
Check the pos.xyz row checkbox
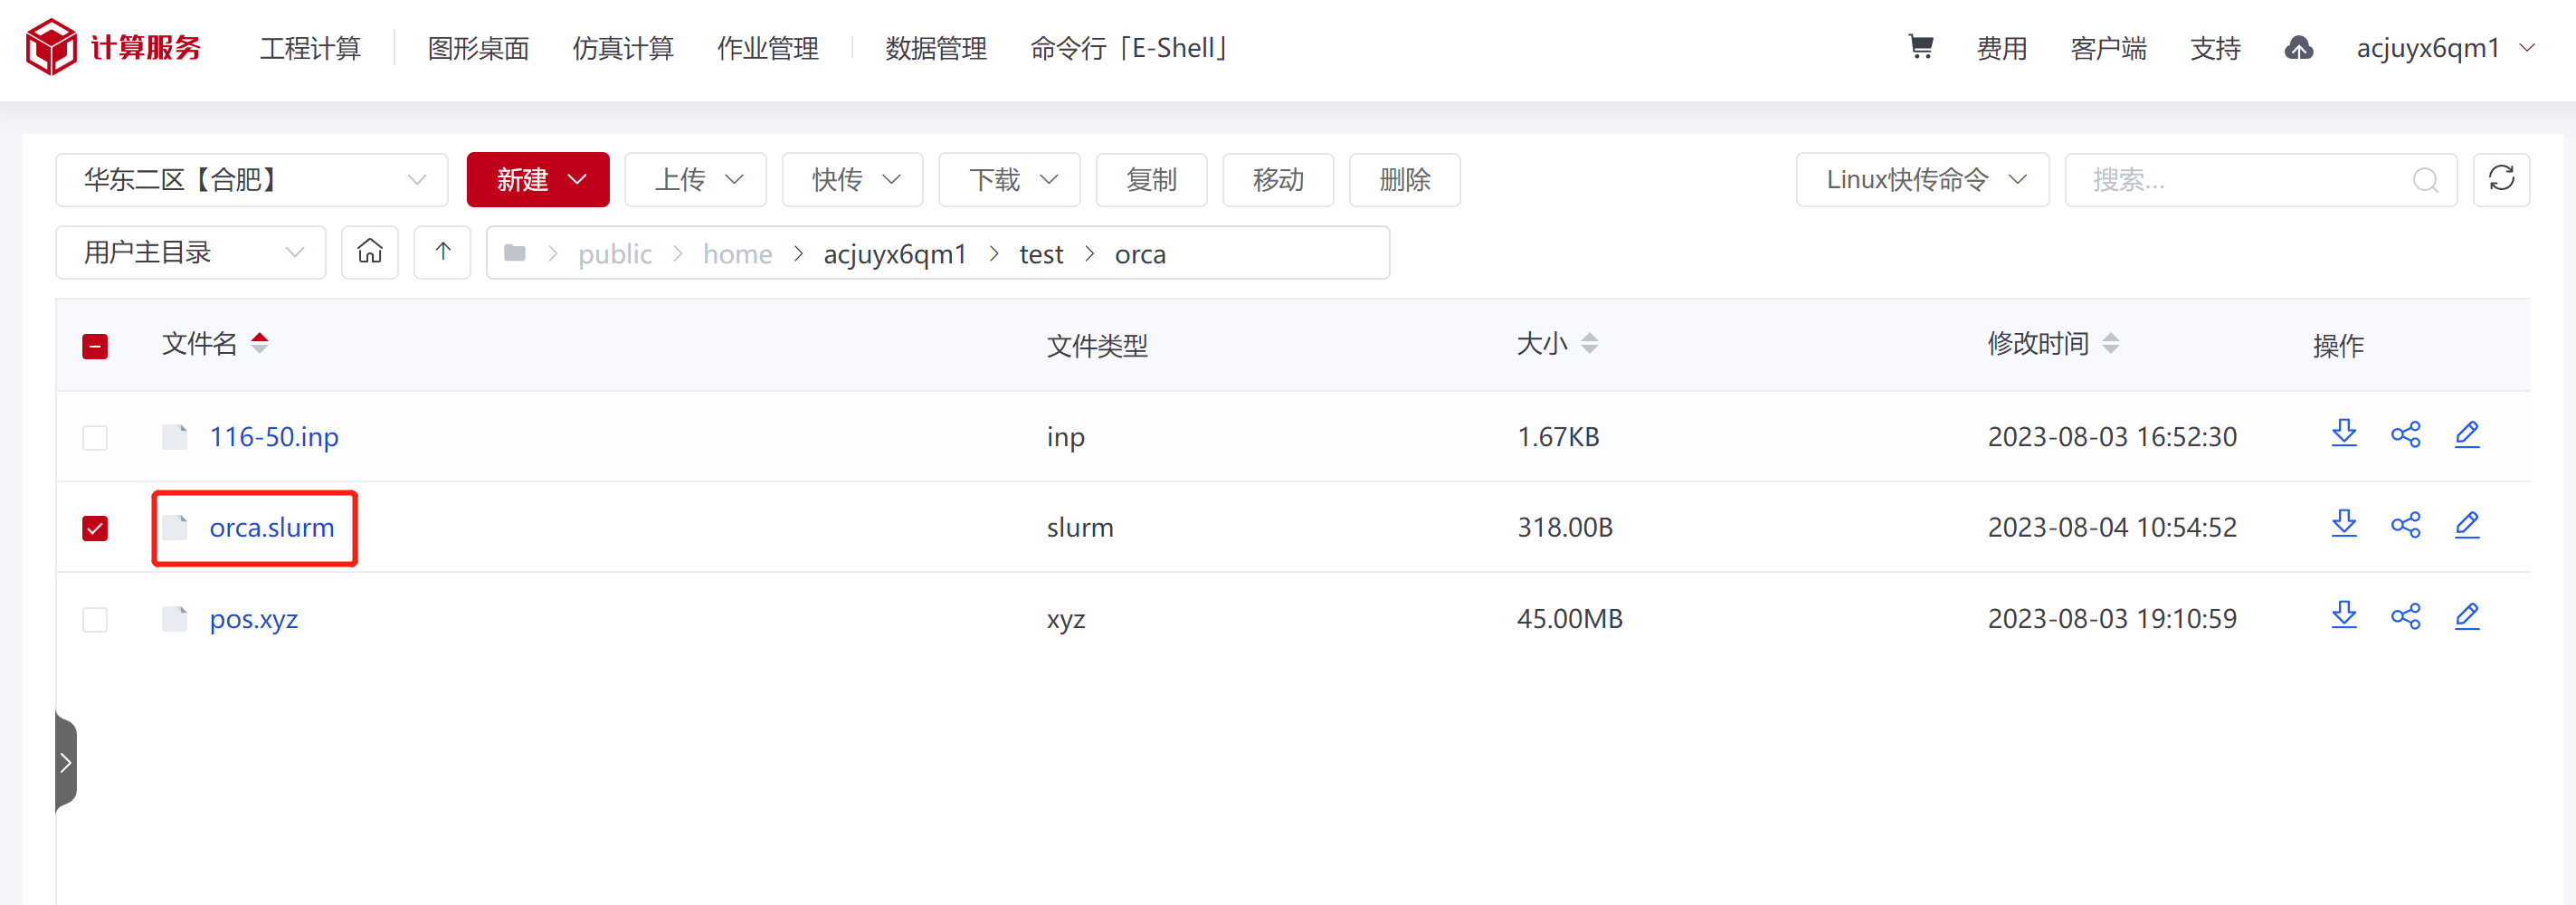(x=95, y=619)
